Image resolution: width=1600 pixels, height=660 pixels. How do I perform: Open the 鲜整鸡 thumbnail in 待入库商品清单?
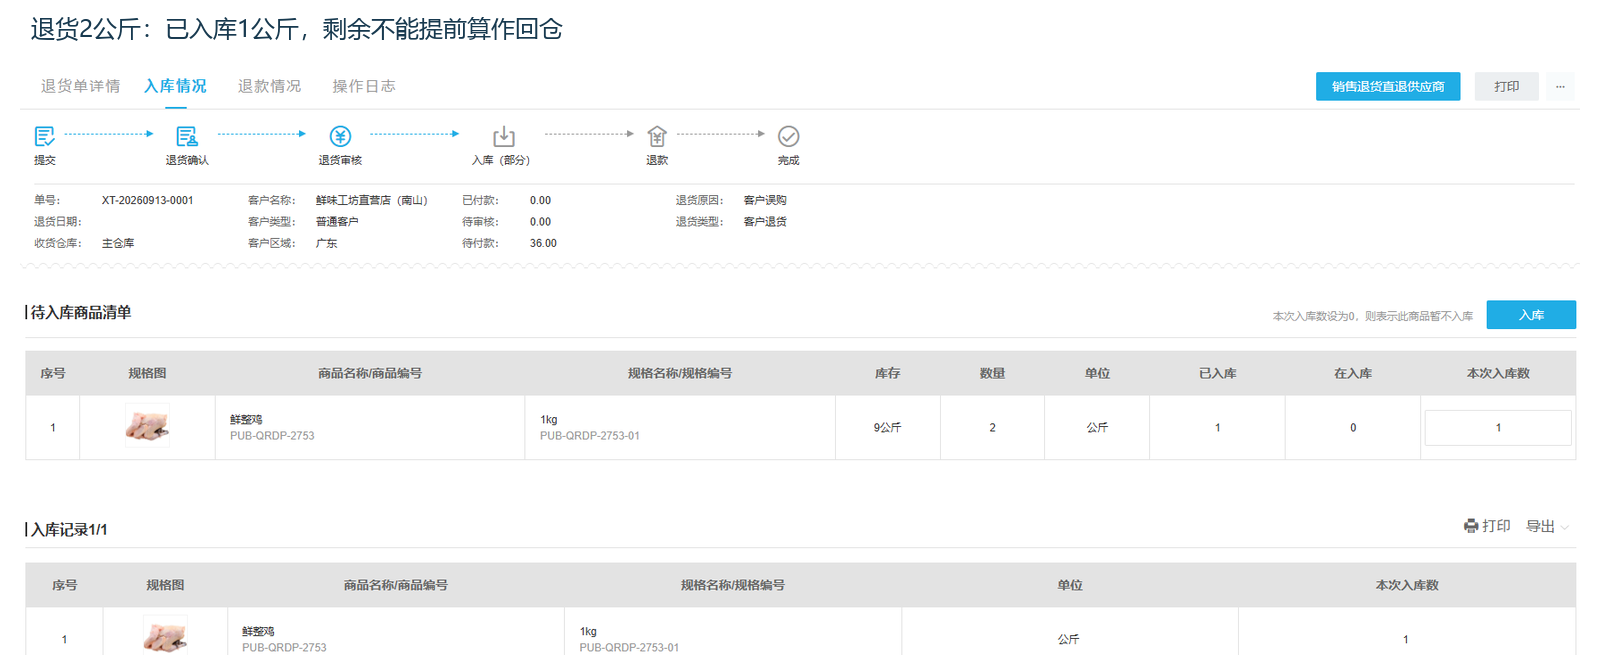click(147, 427)
